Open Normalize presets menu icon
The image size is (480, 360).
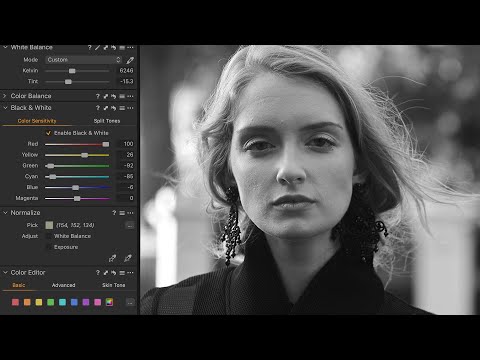(122, 213)
